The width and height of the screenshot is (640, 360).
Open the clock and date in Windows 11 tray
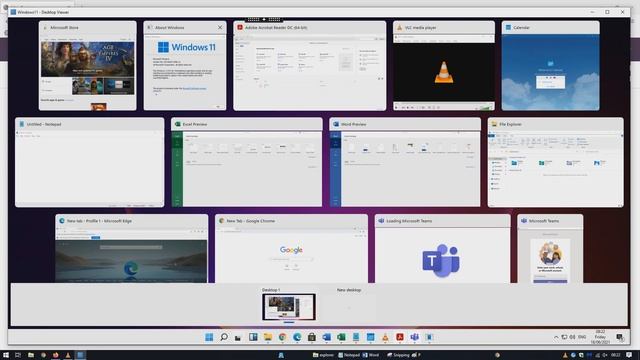(x=600, y=337)
